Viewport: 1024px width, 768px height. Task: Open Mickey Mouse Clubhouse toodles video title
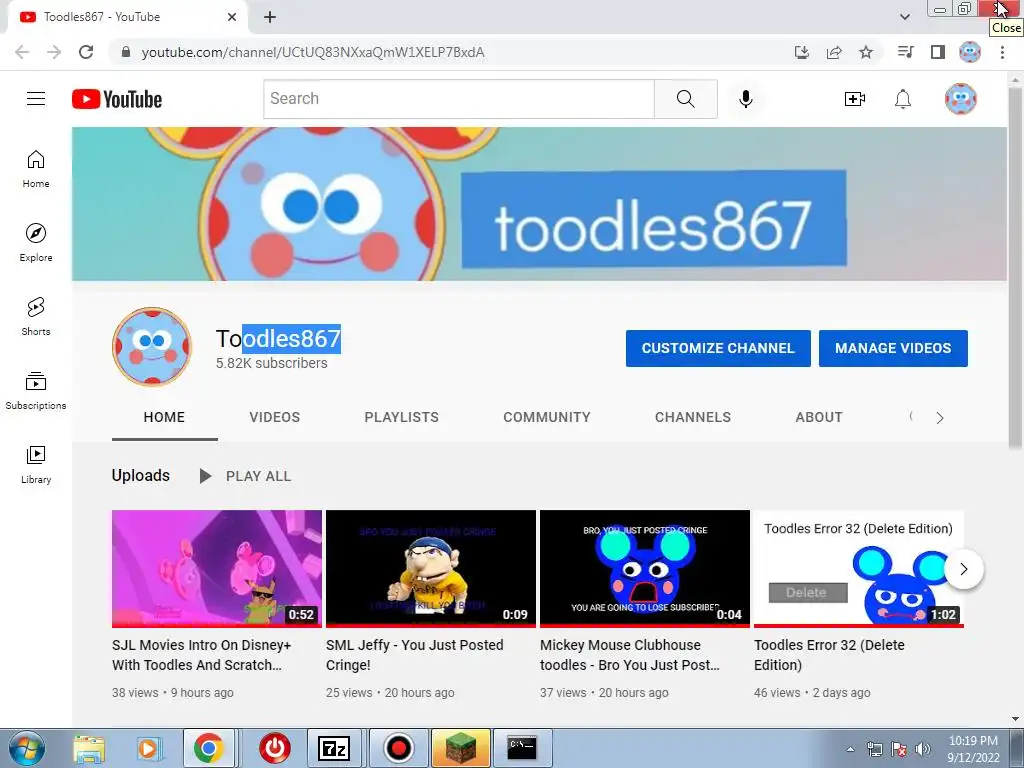630,655
